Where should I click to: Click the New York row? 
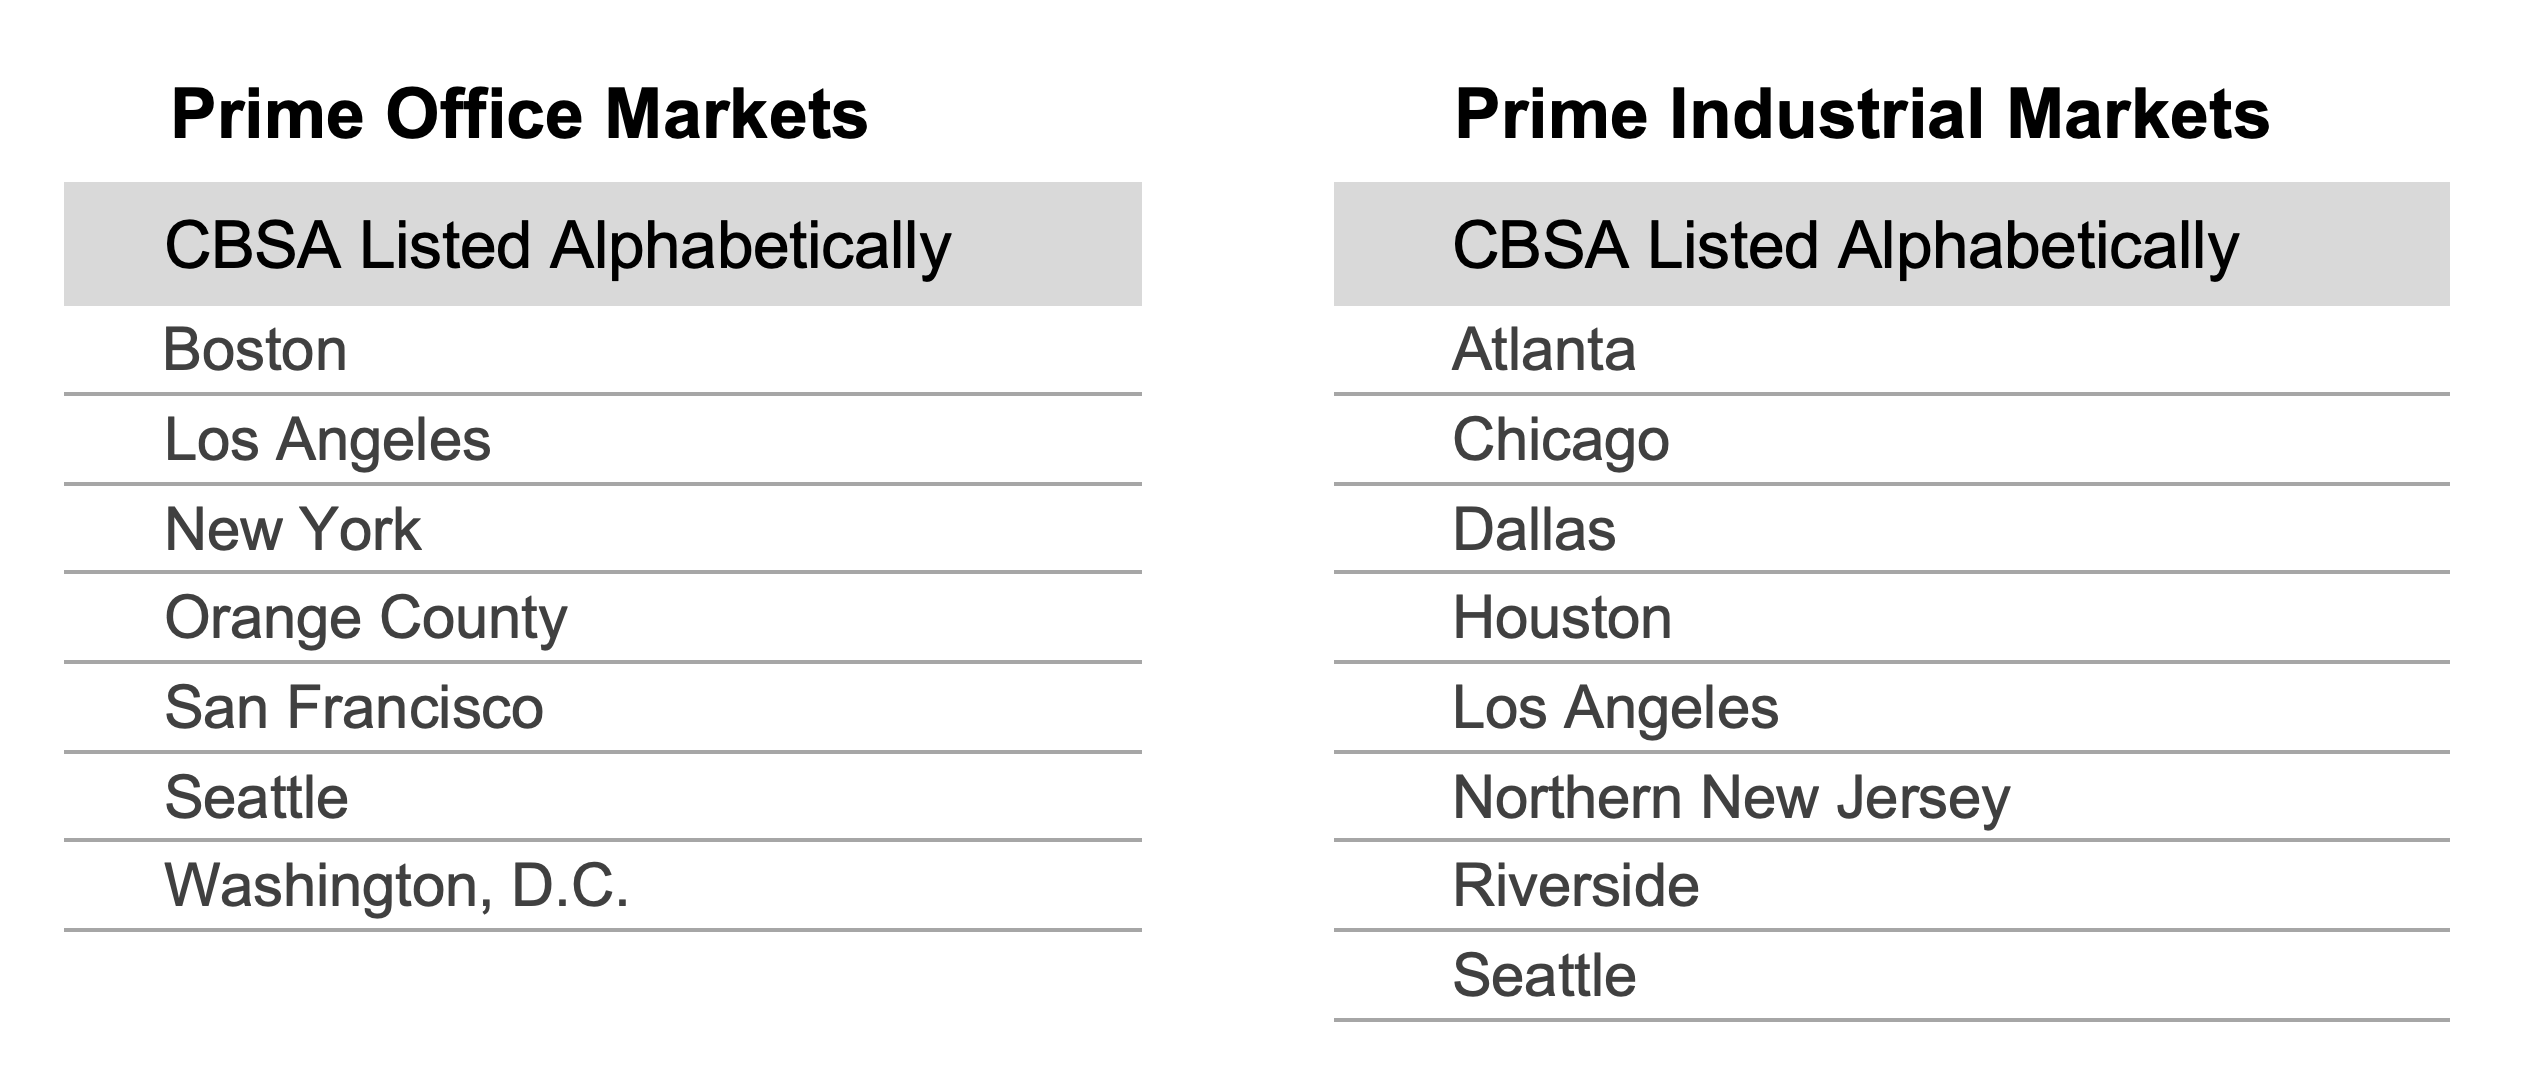click(x=603, y=528)
